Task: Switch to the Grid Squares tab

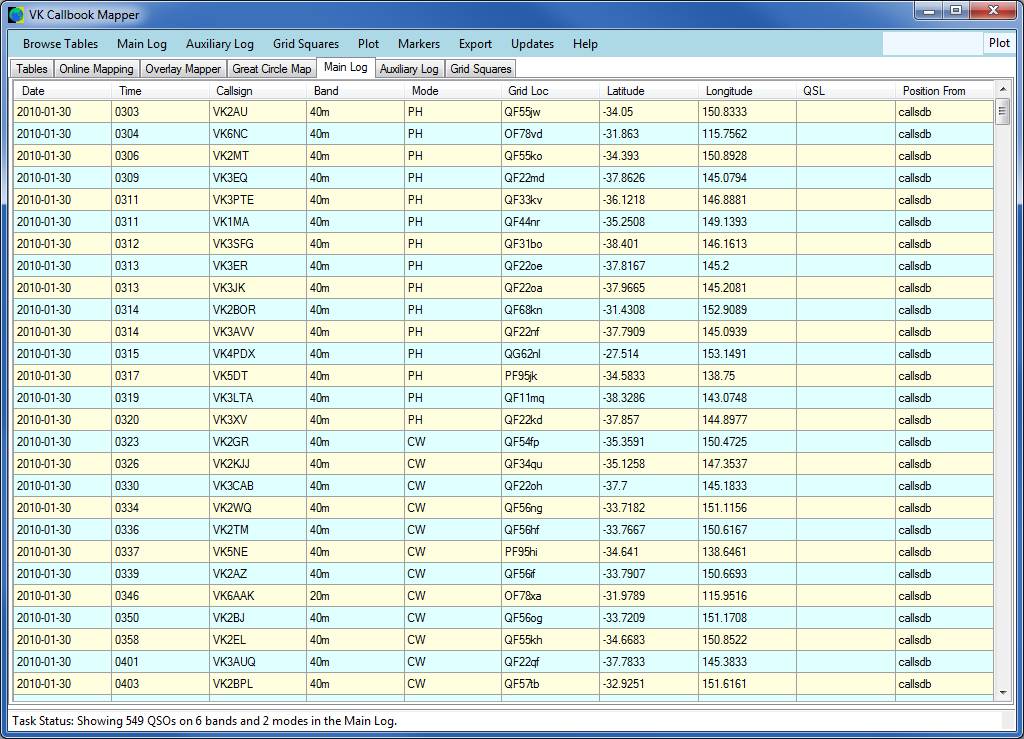Action: click(x=481, y=69)
